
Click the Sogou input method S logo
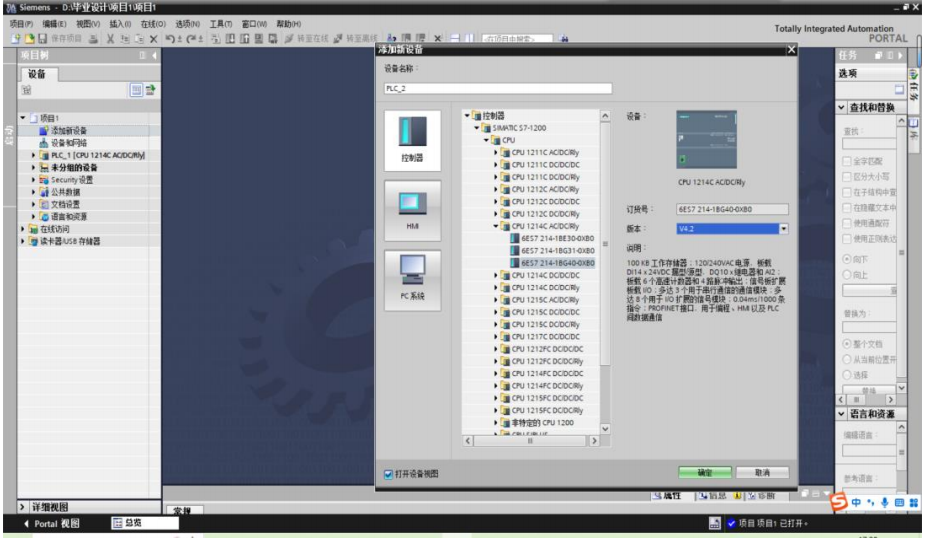click(x=838, y=502)
